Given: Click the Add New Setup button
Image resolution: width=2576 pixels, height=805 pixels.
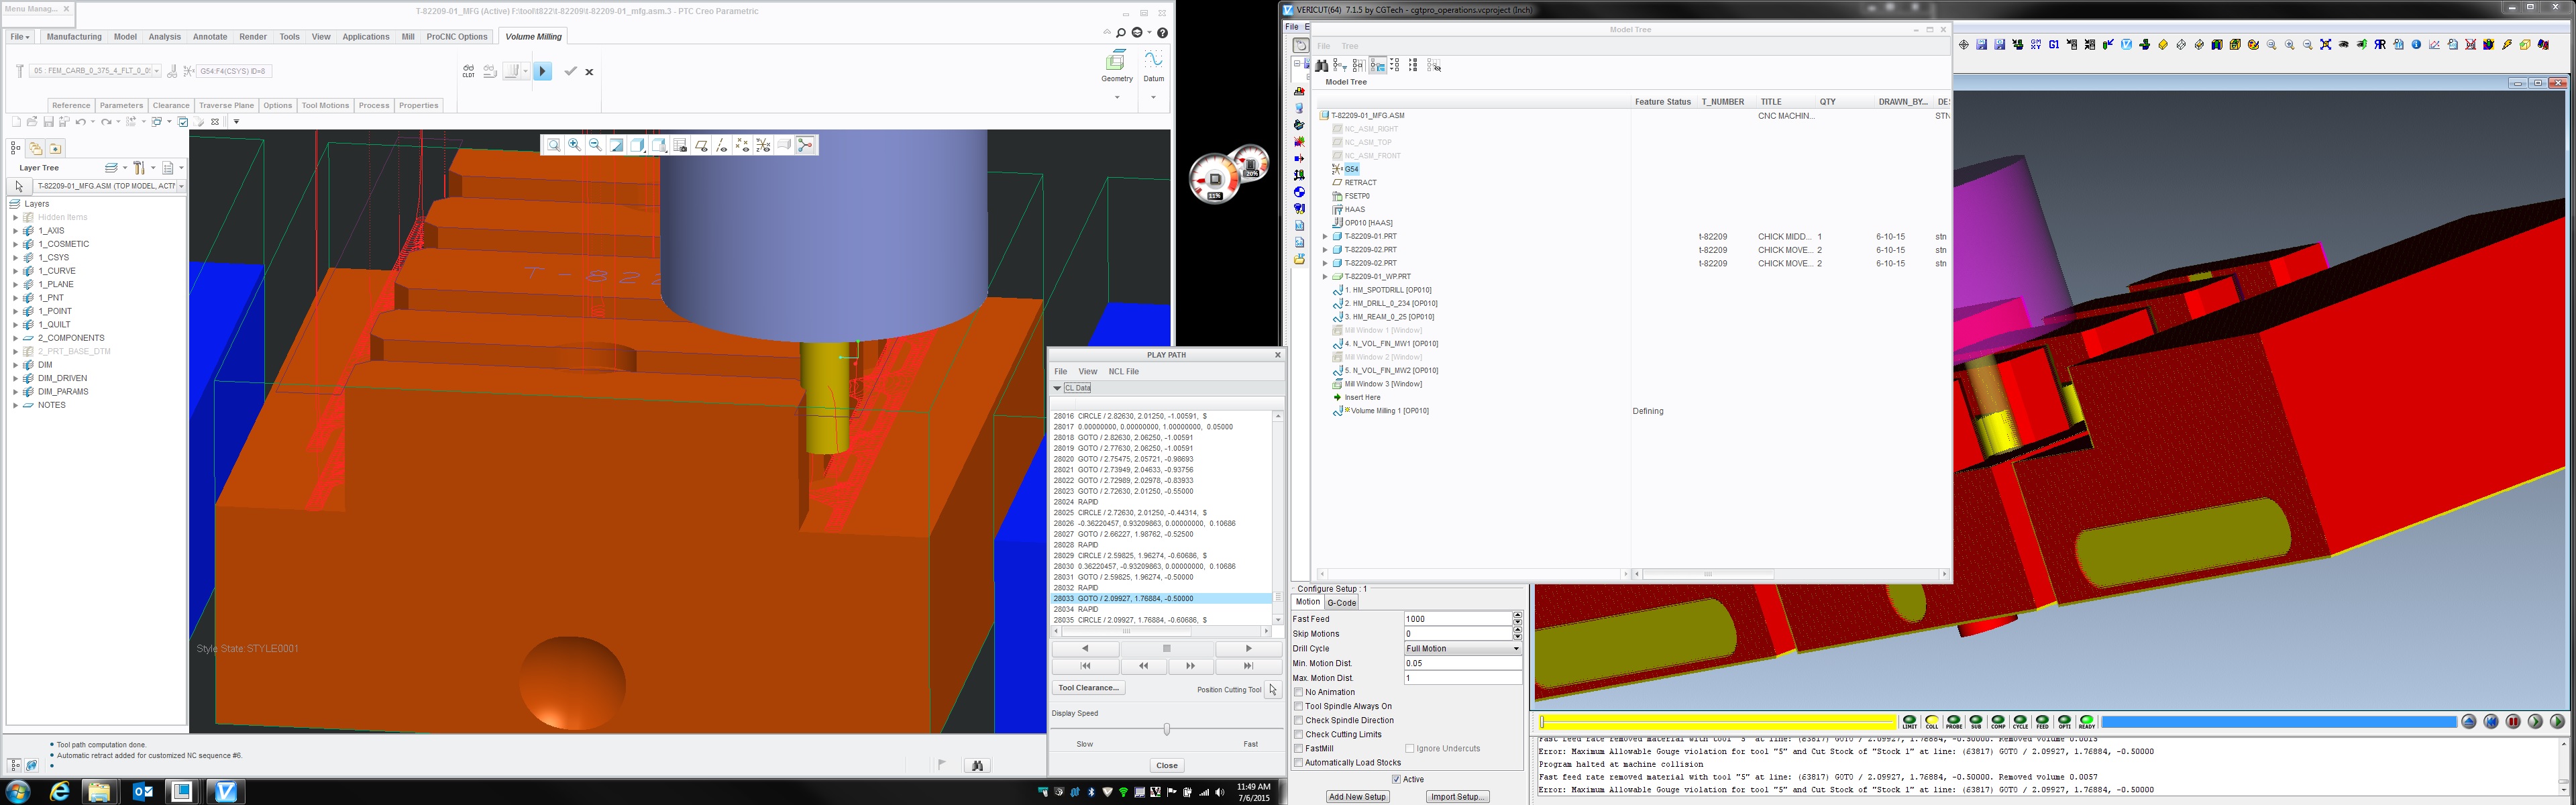Looking at the screenshot, I should pyautogui.click(x=1357, y=797).
